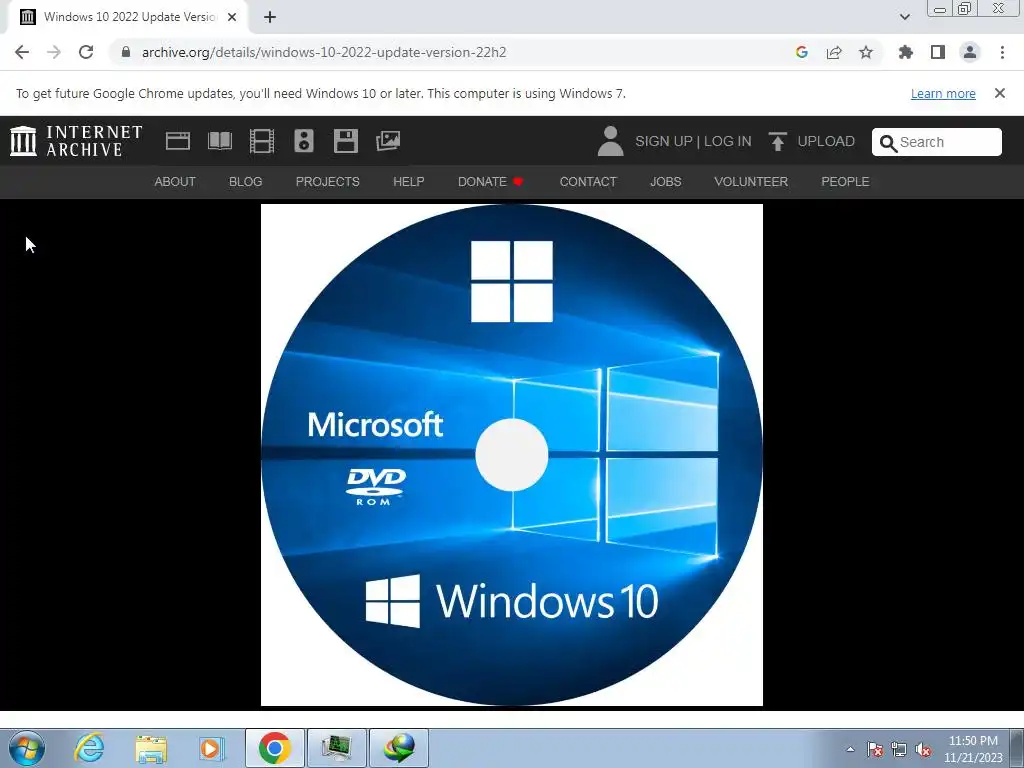Open the Internet Download Manager taskbar icon
This screenshot has width=1024, height=768.
click(399, 748)
